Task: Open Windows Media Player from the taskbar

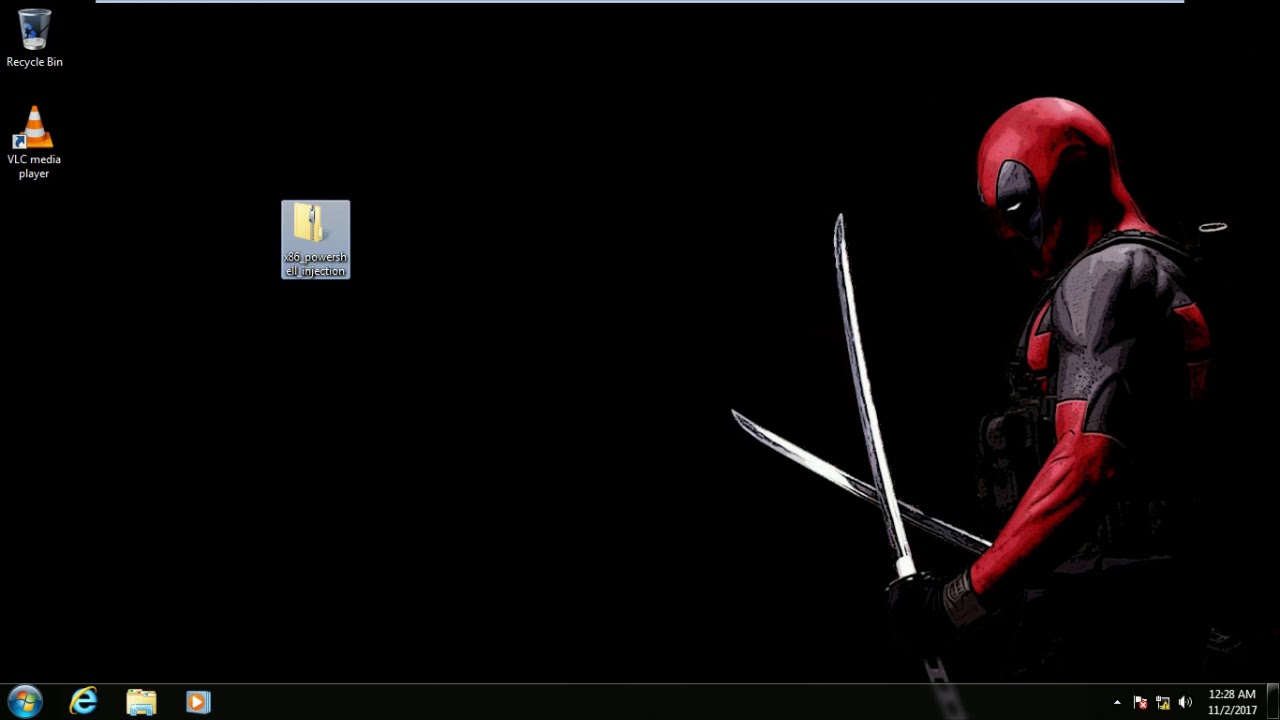Action: tap(198, 702)
